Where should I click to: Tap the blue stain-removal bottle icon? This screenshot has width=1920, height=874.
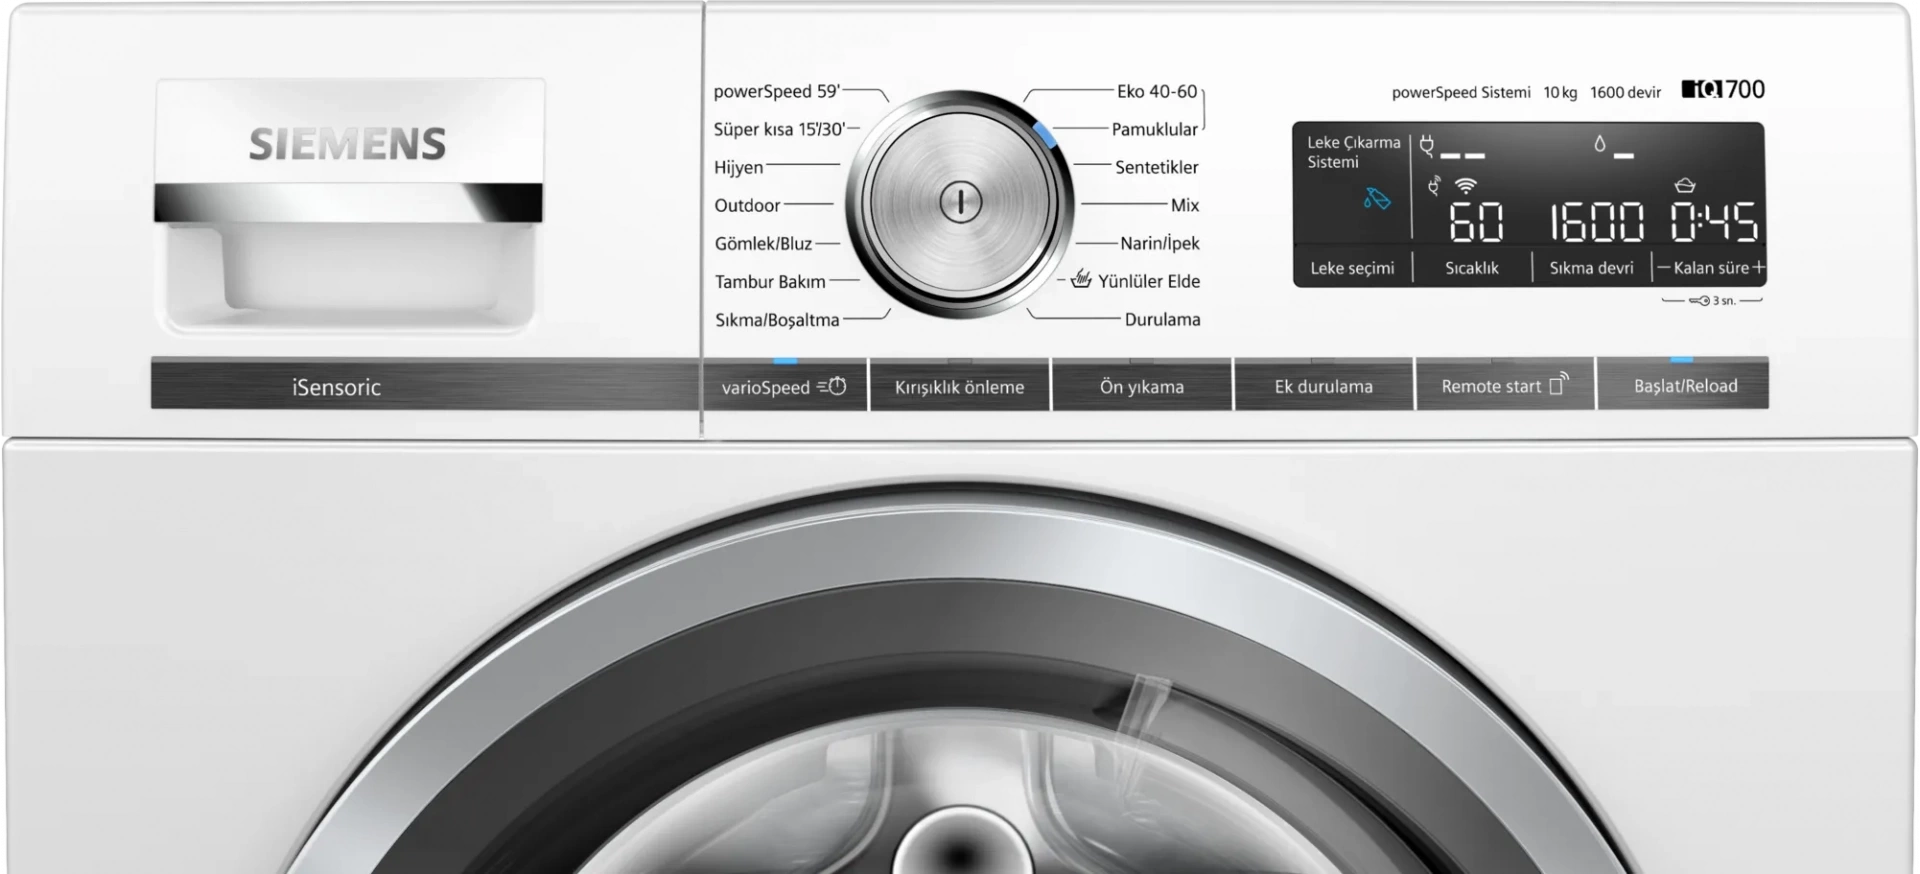click(1377, 199)
